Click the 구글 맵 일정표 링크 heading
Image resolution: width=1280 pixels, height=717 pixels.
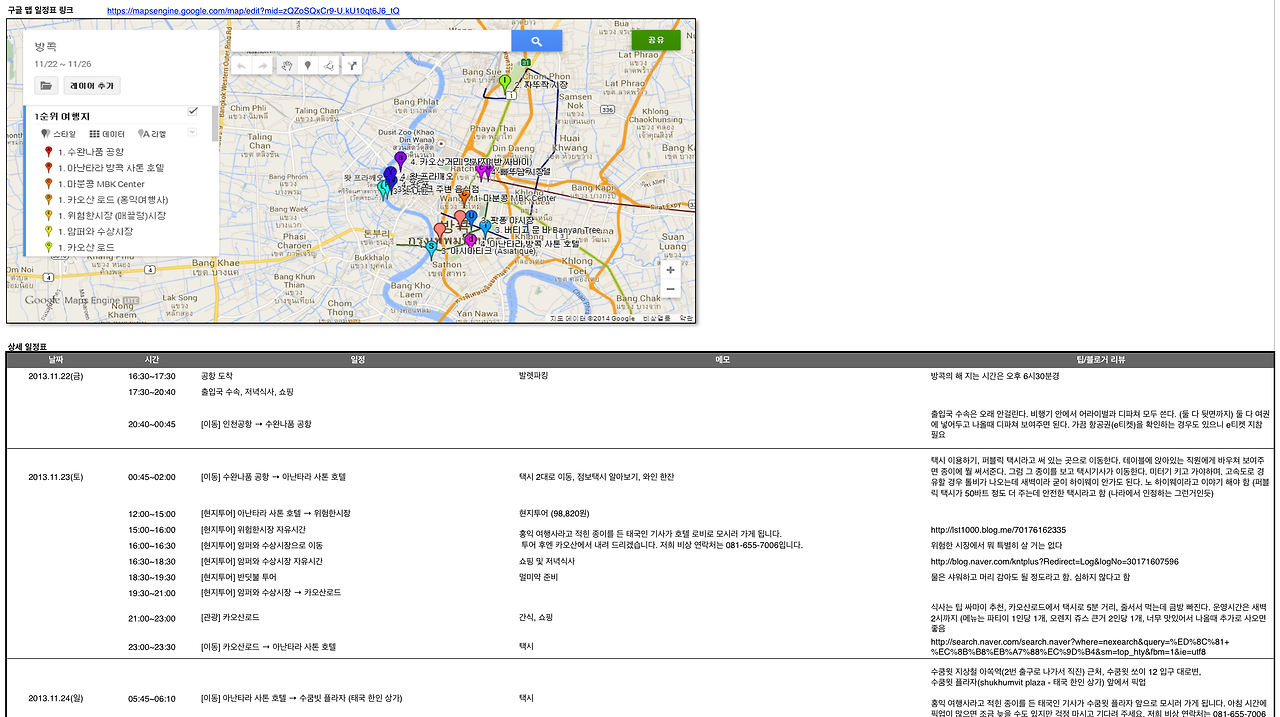tap(41, 10)
